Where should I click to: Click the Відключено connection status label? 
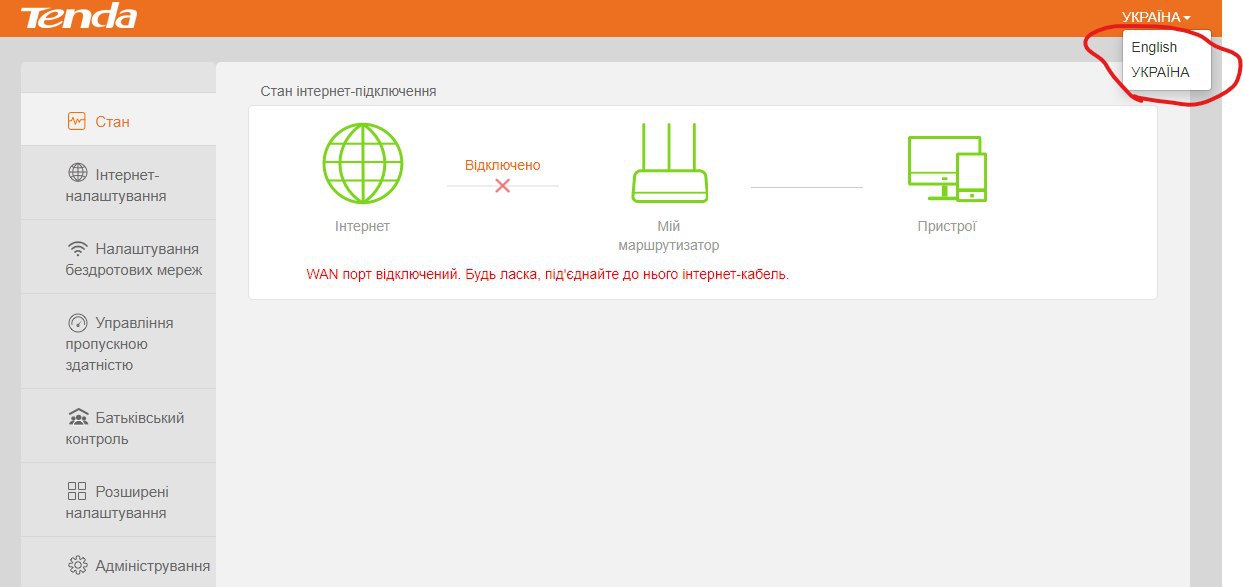(502, 165)
